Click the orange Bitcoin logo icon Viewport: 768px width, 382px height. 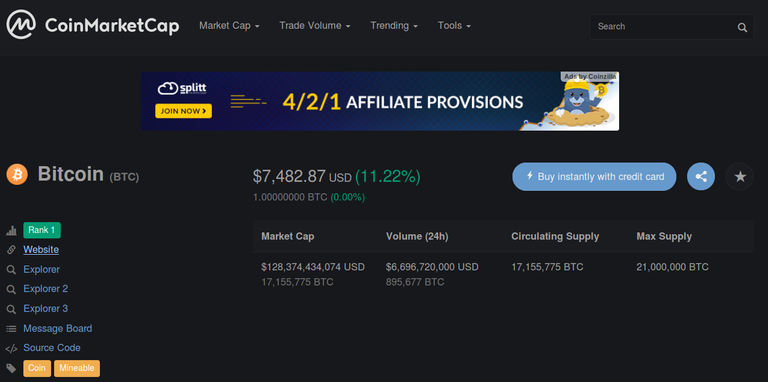point(17,174)
